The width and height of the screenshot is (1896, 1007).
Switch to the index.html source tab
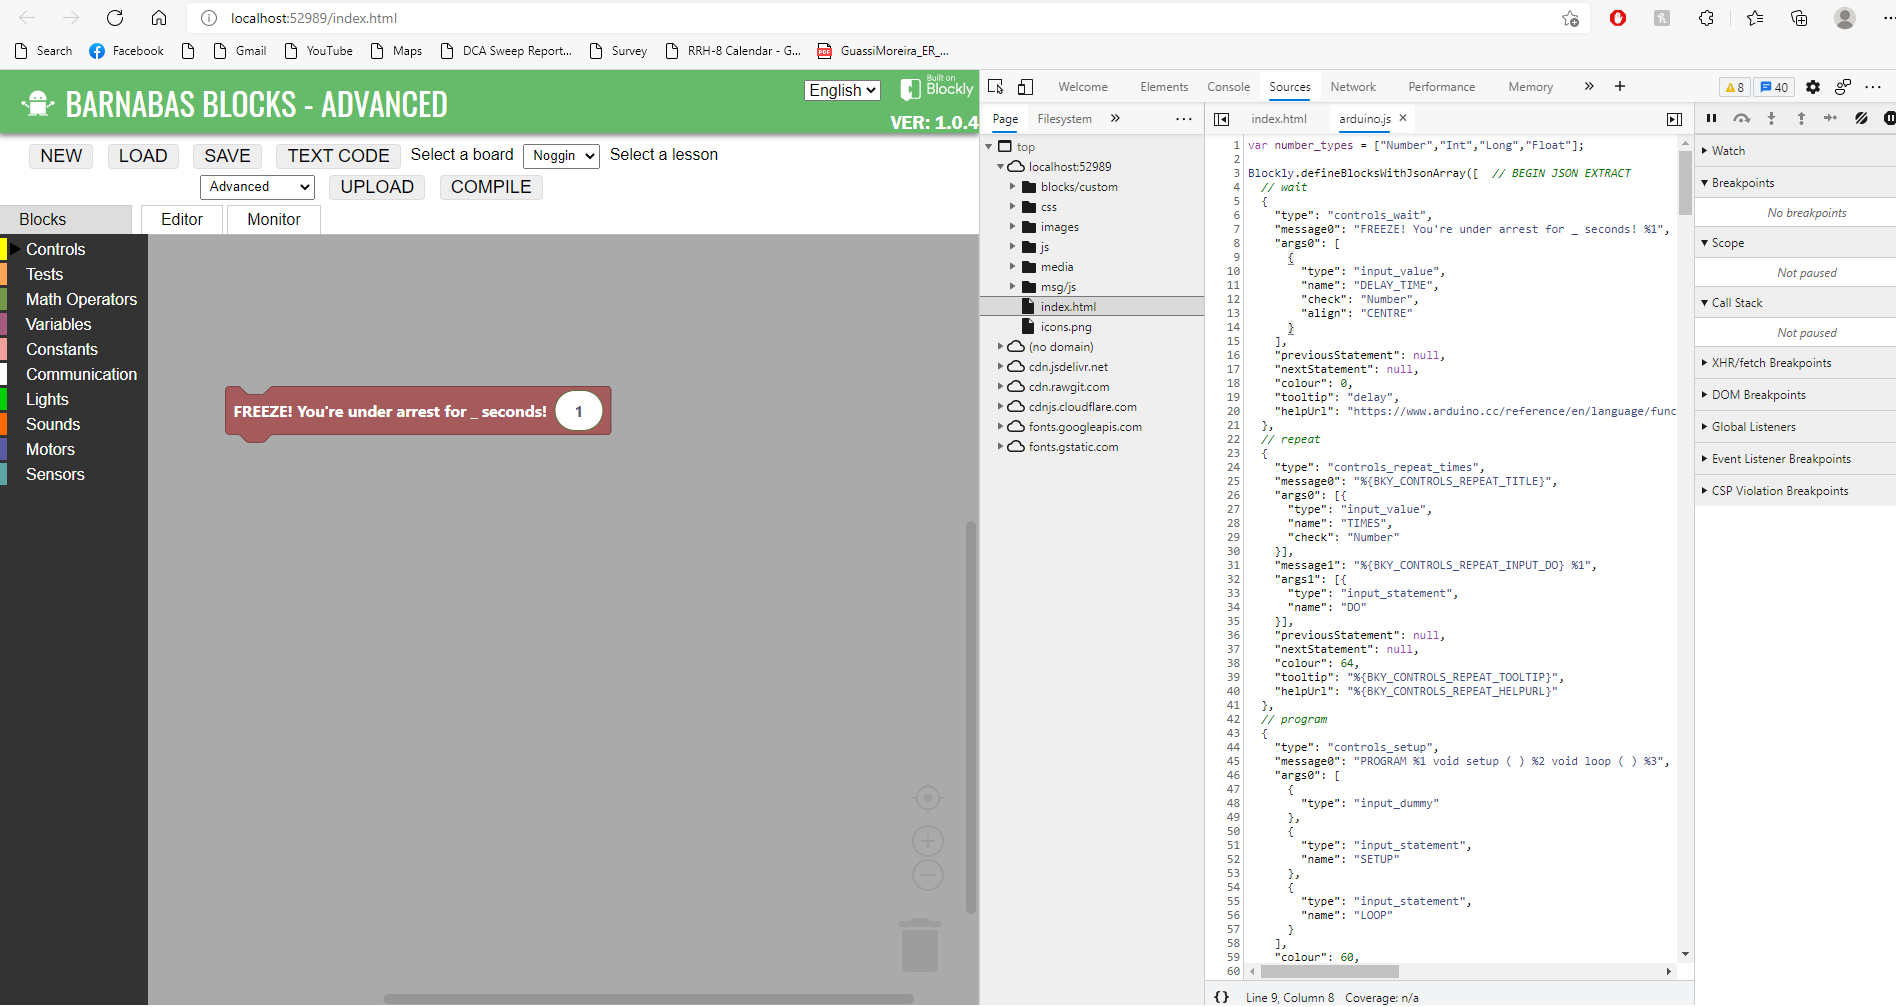tap(1278, 119)
